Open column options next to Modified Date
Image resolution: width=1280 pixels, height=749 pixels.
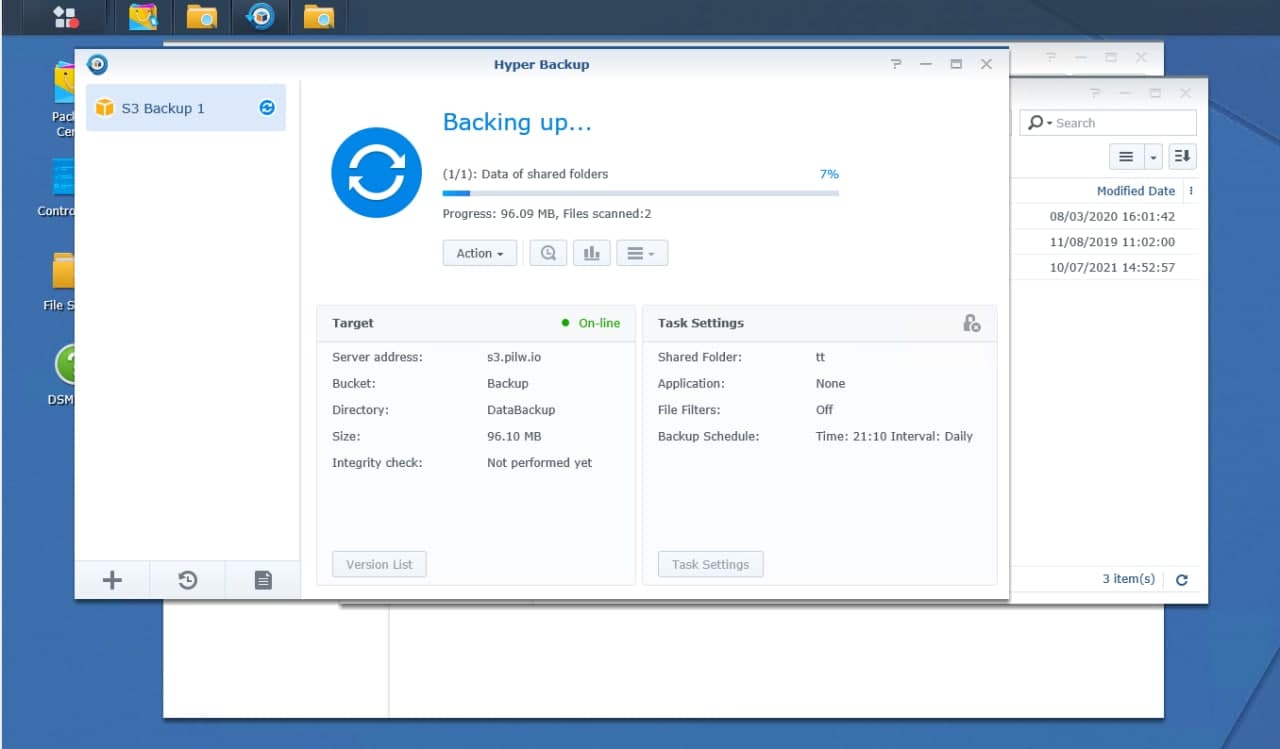click(x=1191, y=191)
